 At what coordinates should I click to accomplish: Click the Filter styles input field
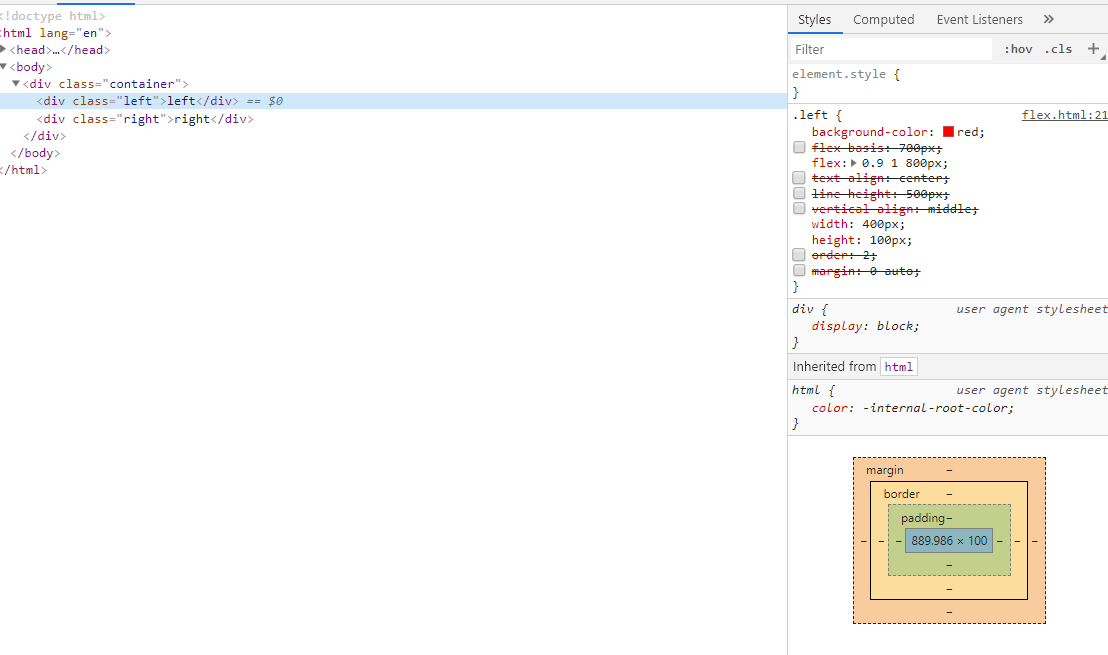click(892, 49)
